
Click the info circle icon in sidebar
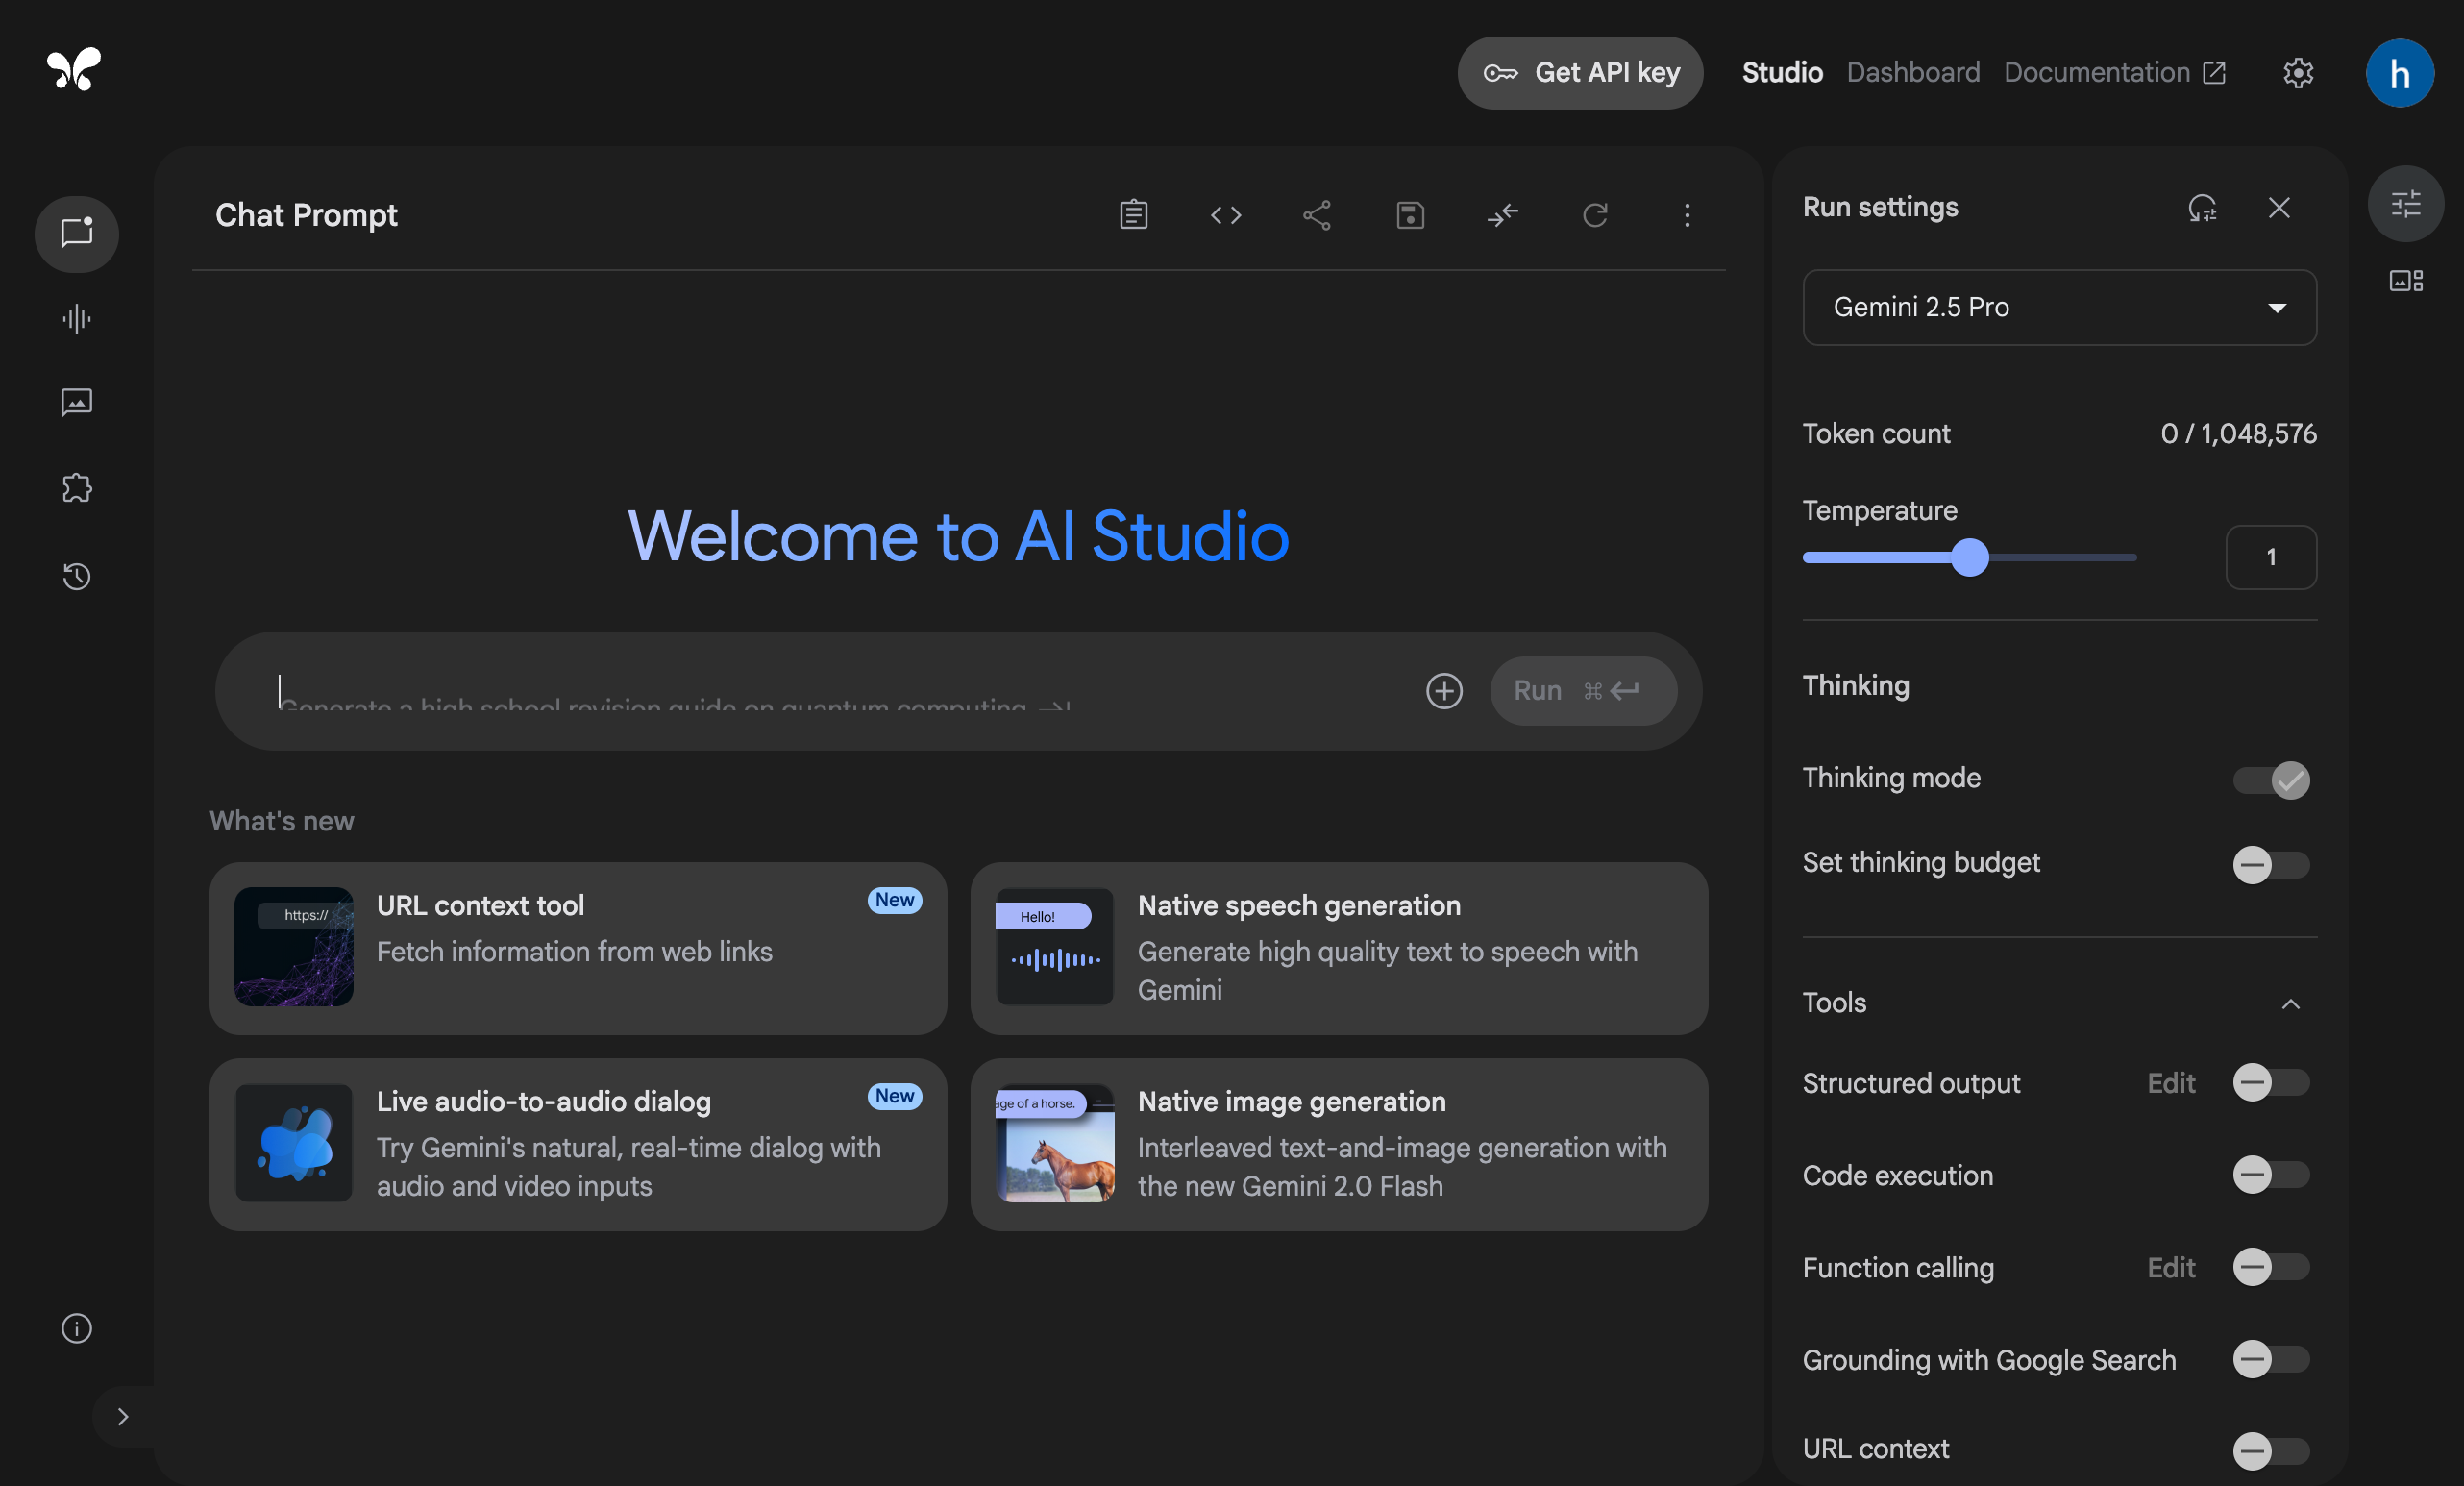(x=77, y=1328)
